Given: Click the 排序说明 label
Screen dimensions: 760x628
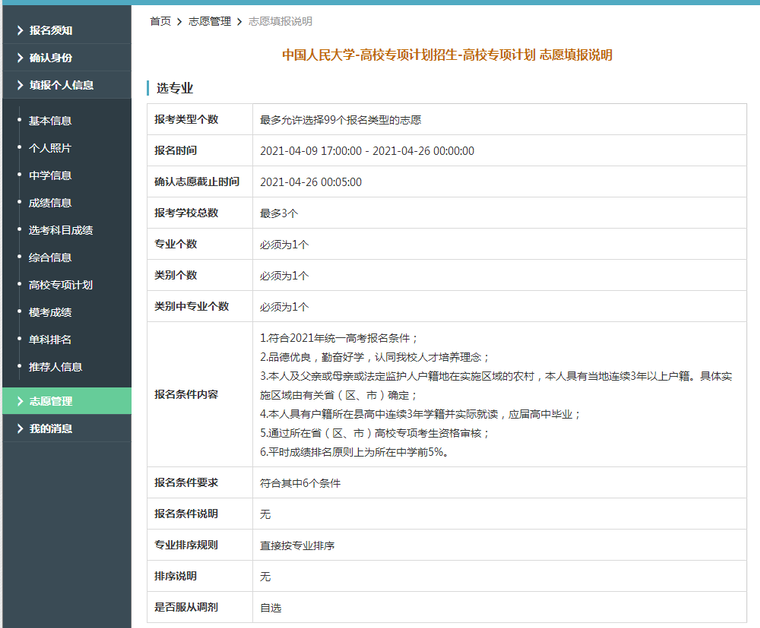Looking at the screenshot, I should pos(175,576).
